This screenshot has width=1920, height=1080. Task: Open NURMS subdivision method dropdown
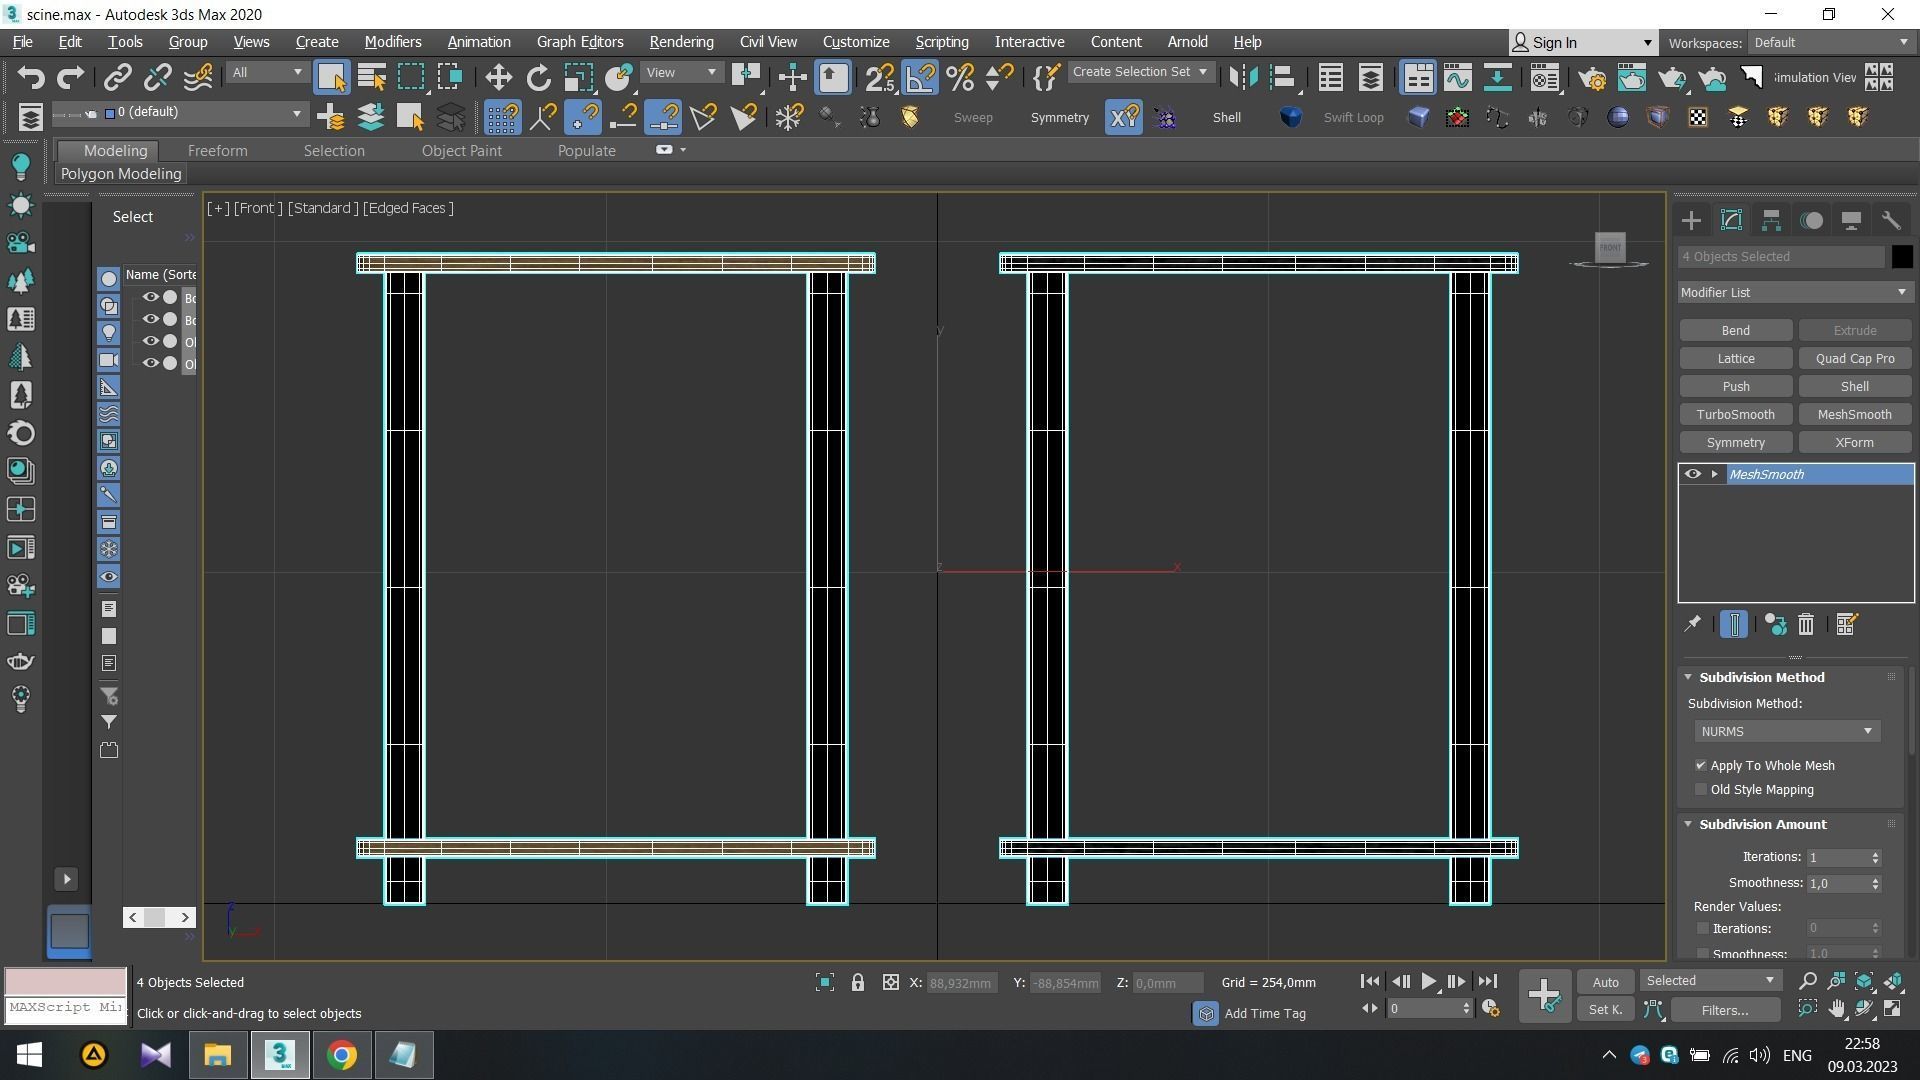pos(1786,732)
